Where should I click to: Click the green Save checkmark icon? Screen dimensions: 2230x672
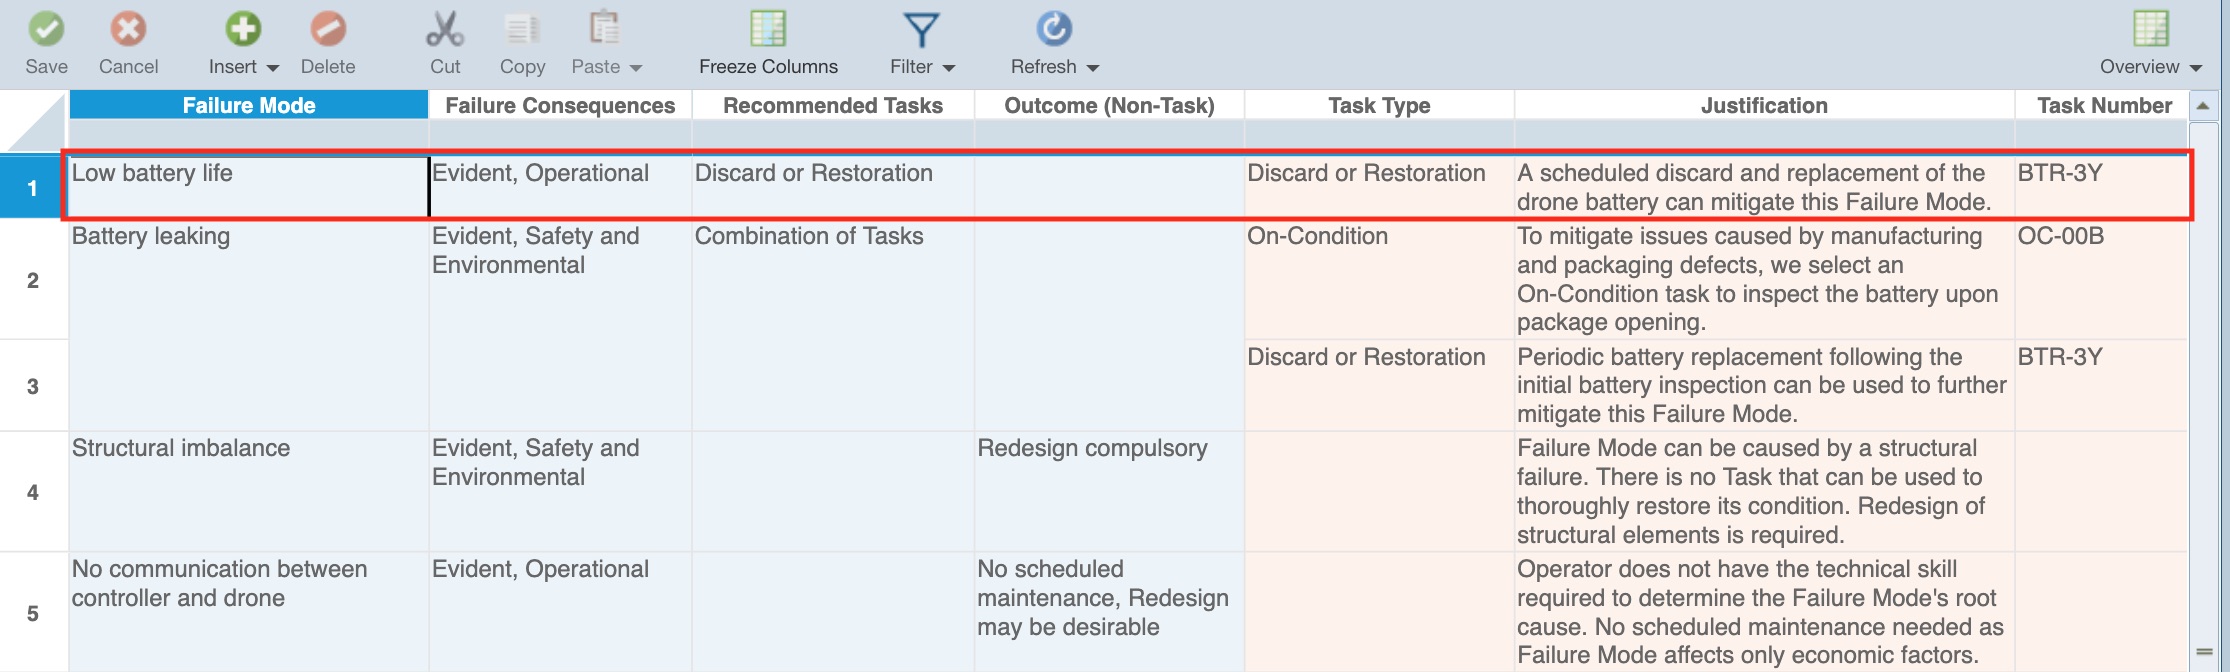coord(46,29)
